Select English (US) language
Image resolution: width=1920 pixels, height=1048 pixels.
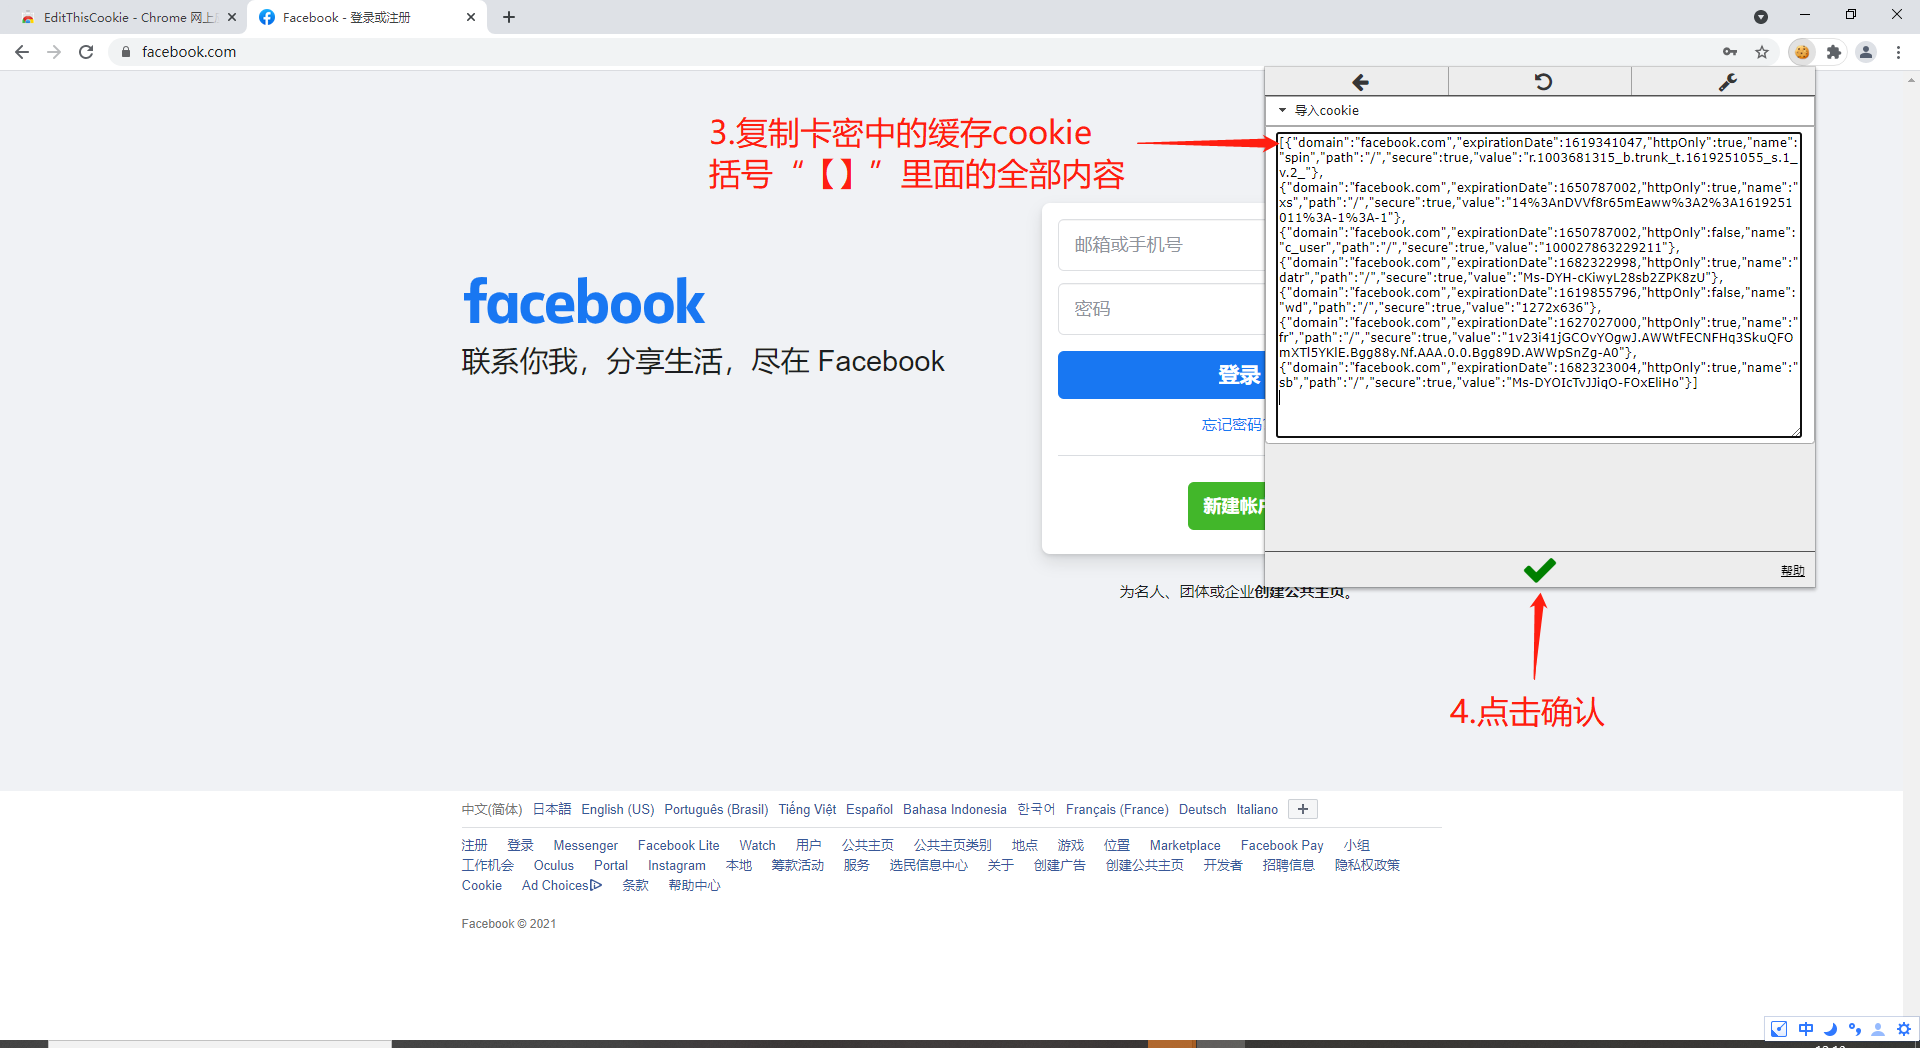click(x=618, y=809)
